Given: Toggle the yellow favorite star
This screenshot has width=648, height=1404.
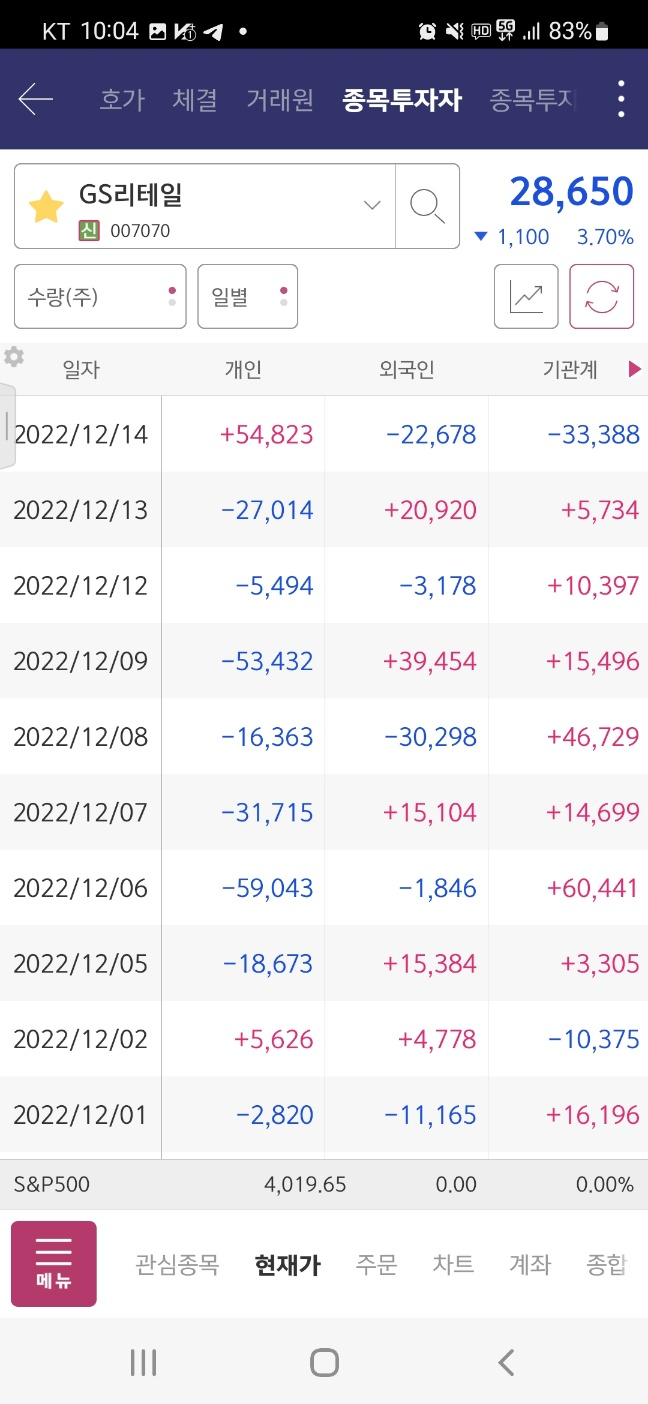Looking at the screenshot, I should point(46,207).
